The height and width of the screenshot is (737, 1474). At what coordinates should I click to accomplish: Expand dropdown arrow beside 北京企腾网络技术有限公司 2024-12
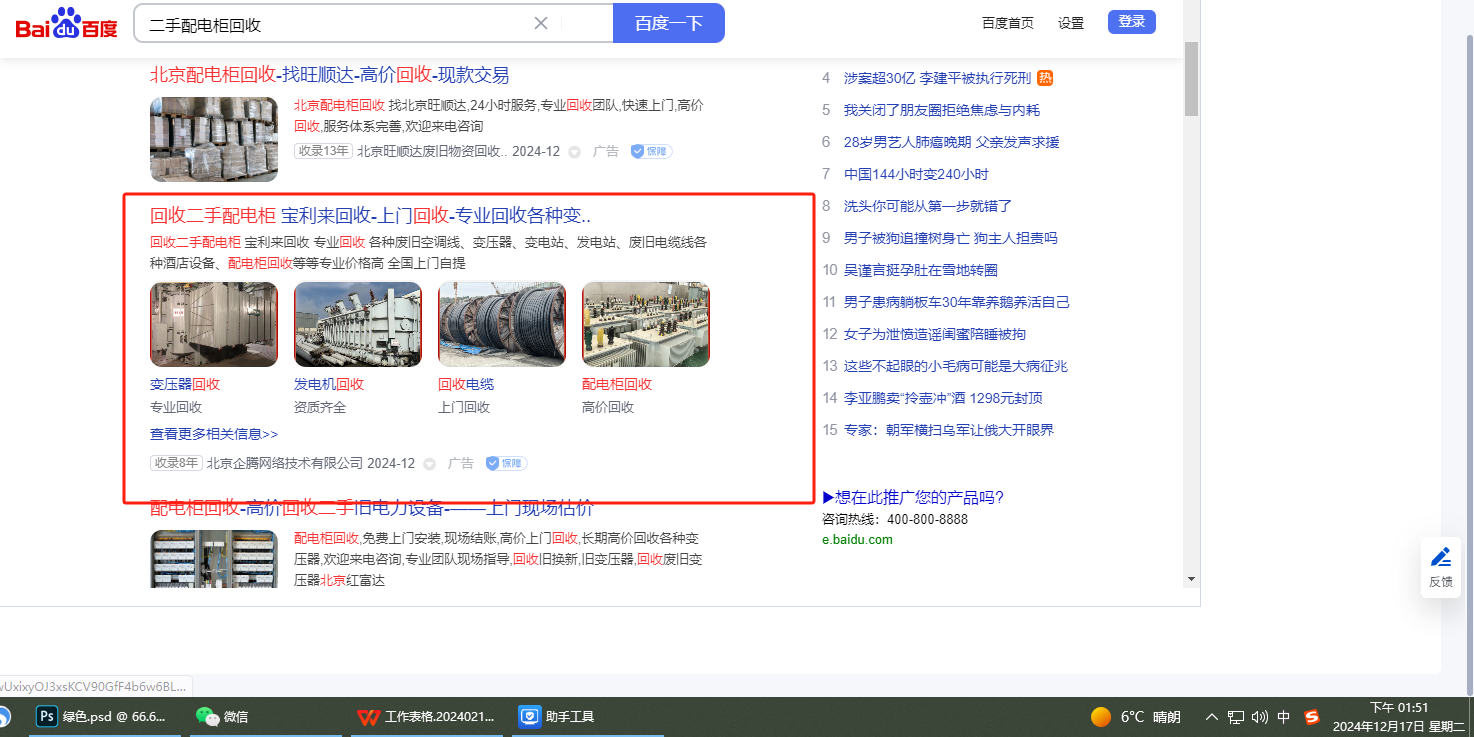point(430,464)
